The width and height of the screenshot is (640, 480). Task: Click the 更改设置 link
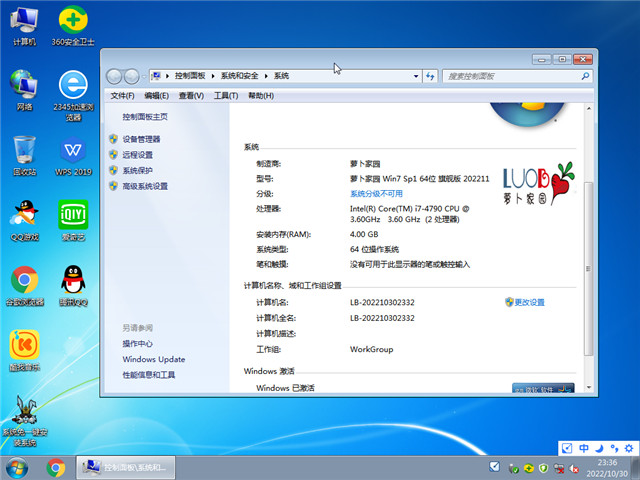point(529,302)
